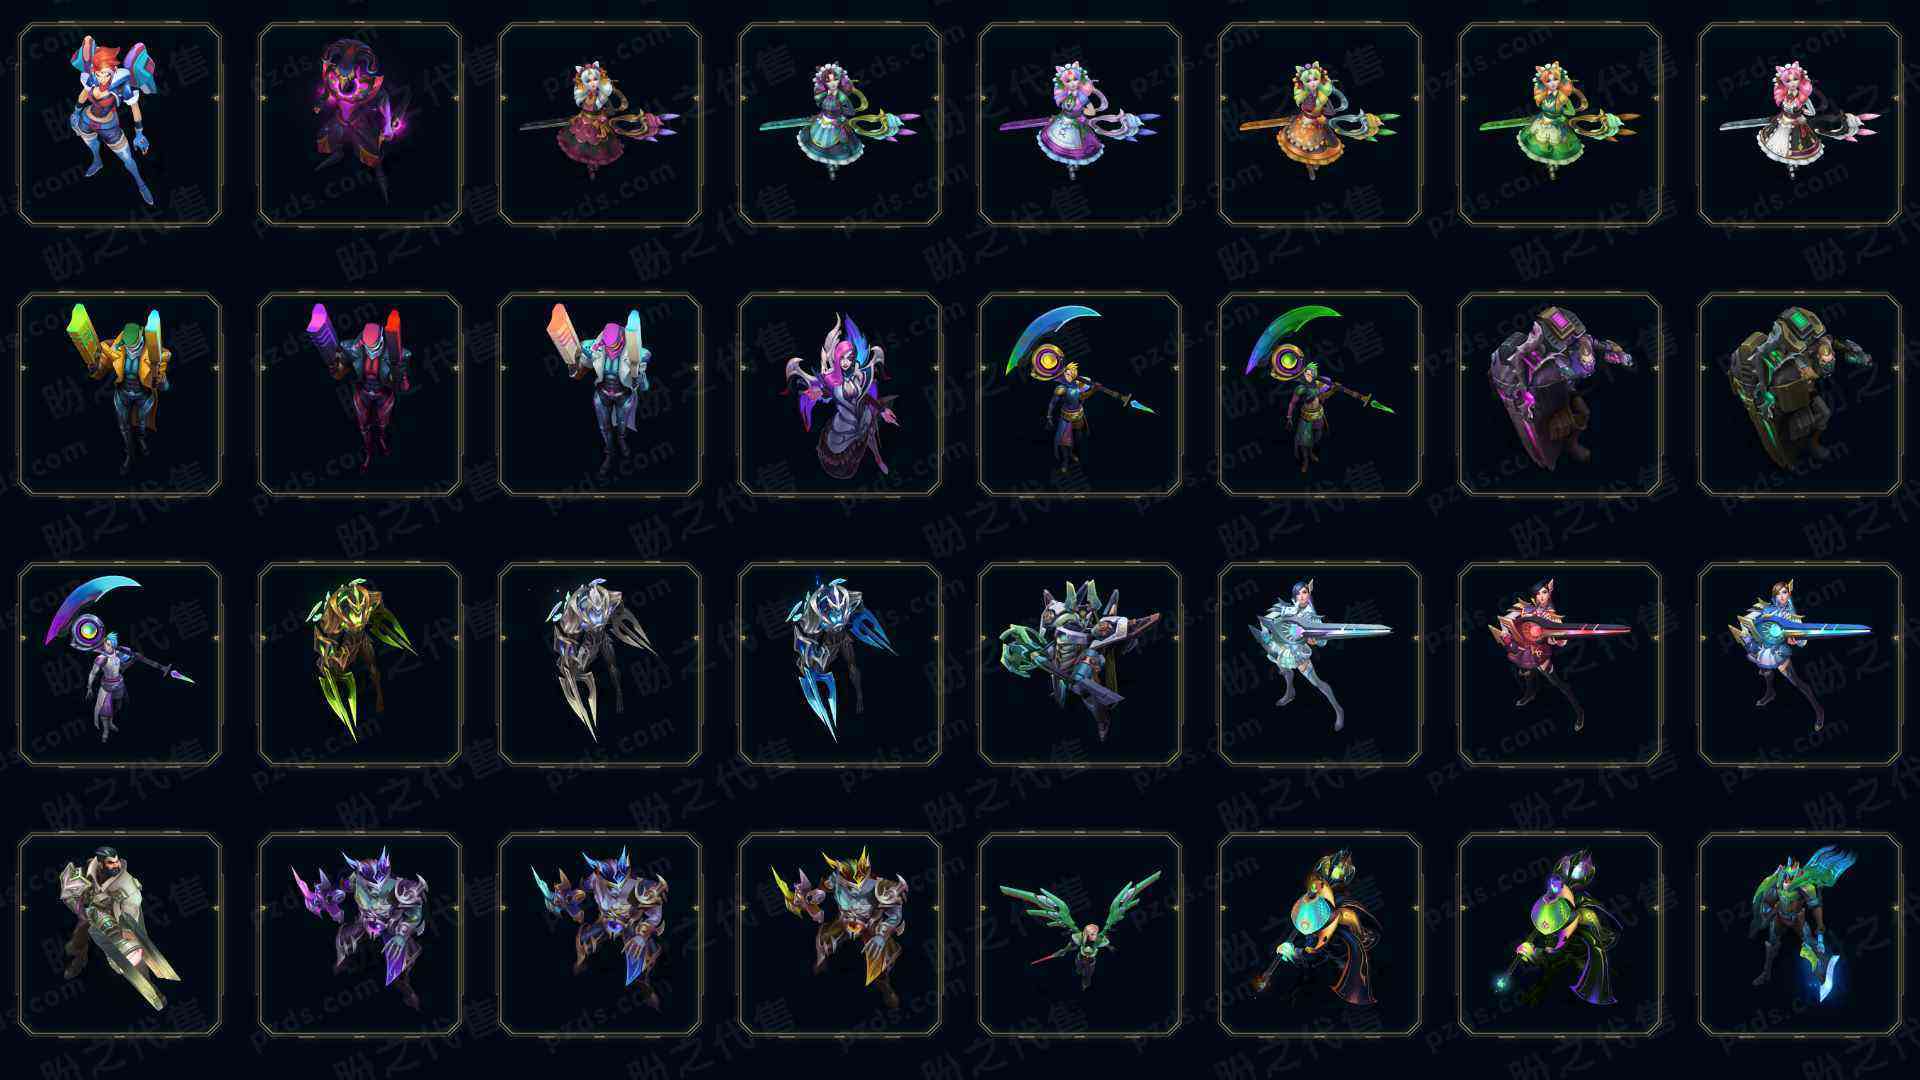Open the gold-horned armored warrior chroma
1920x1080 pixels.
(x=840, y=934)
